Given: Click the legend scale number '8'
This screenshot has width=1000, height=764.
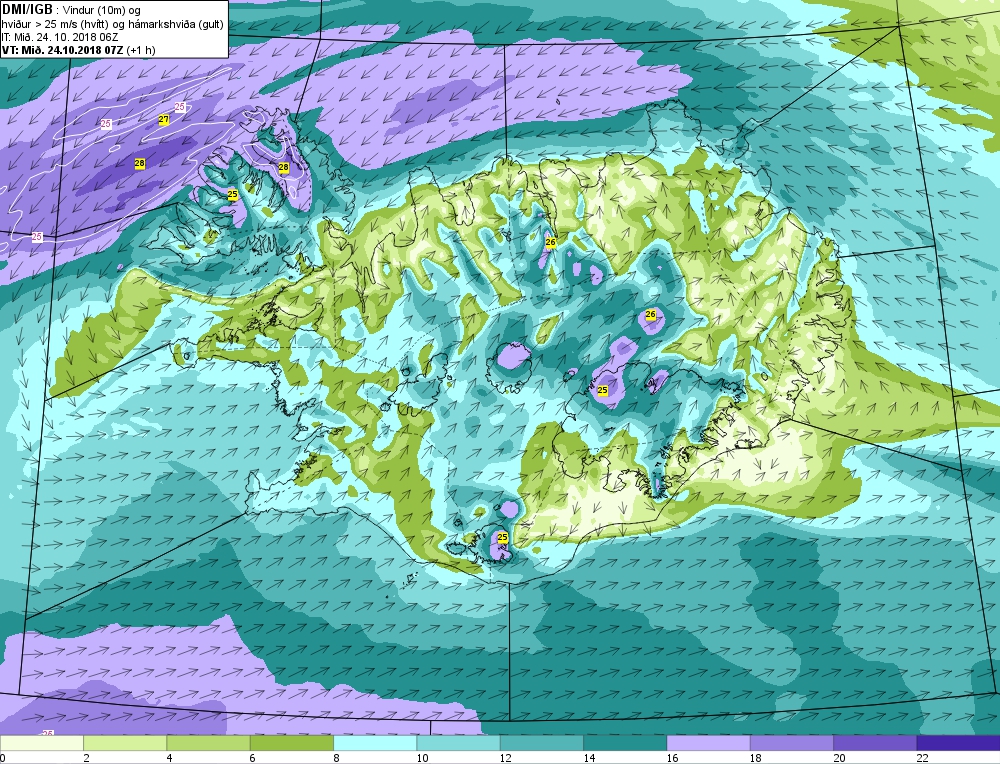Looking at the screenshot, I should click(336, 758).
